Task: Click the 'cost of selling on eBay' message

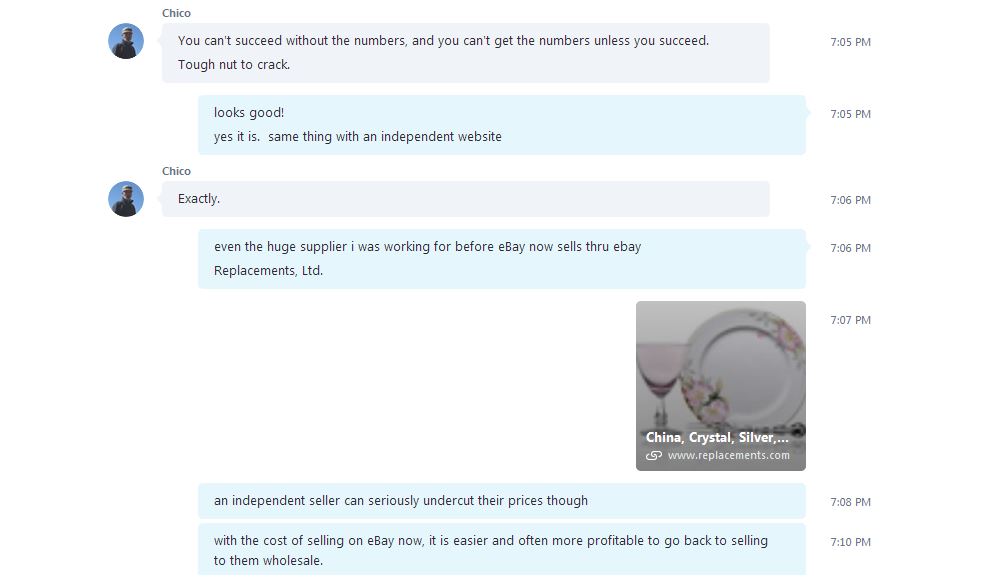Action: (x=502, y=549)
